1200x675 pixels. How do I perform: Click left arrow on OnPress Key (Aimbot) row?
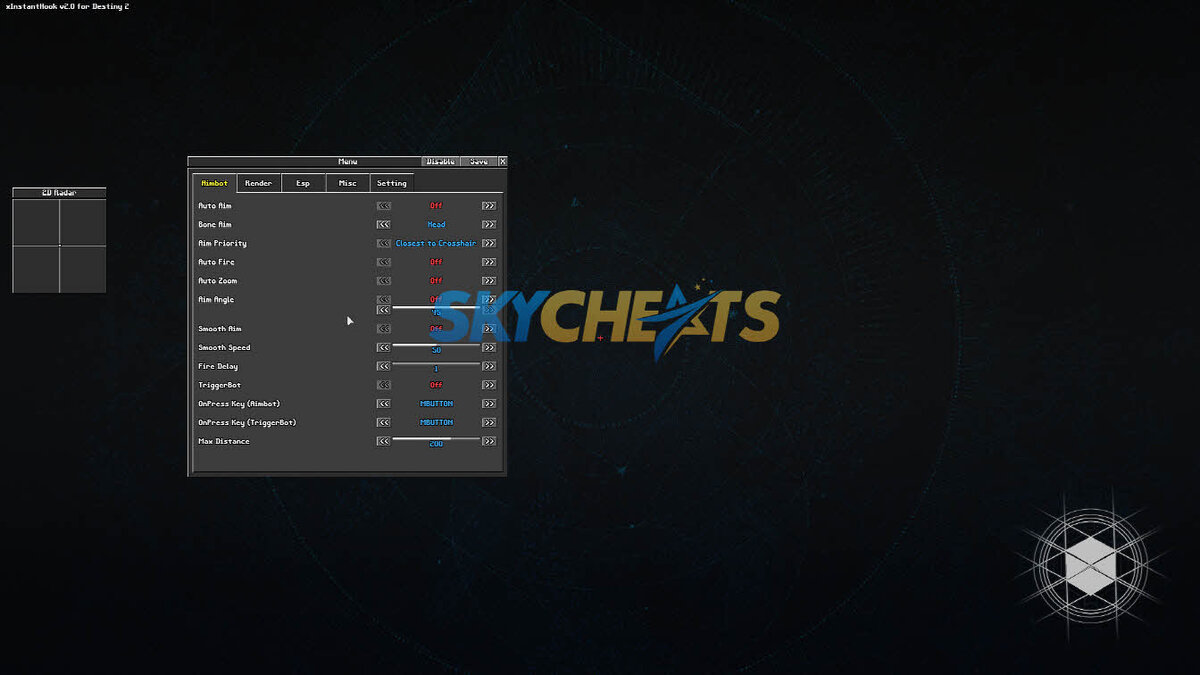pos(383,404)
